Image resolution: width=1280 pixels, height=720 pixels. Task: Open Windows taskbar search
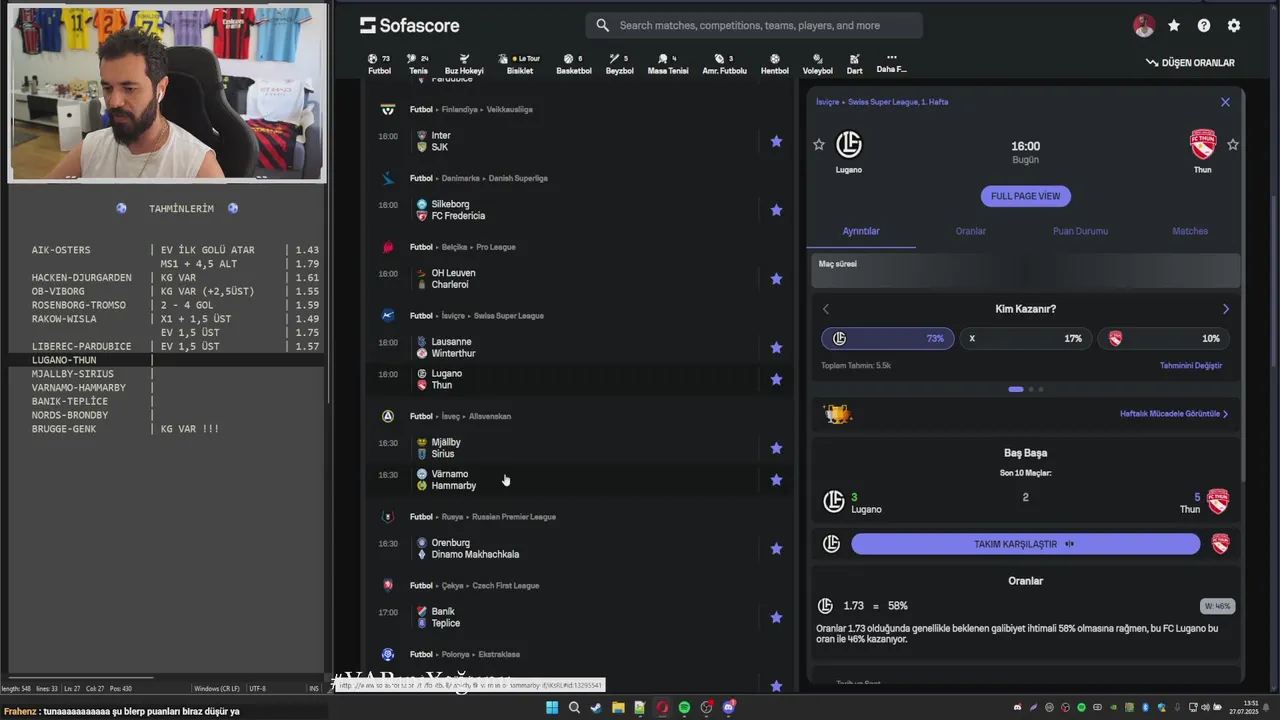pos(574,708)
